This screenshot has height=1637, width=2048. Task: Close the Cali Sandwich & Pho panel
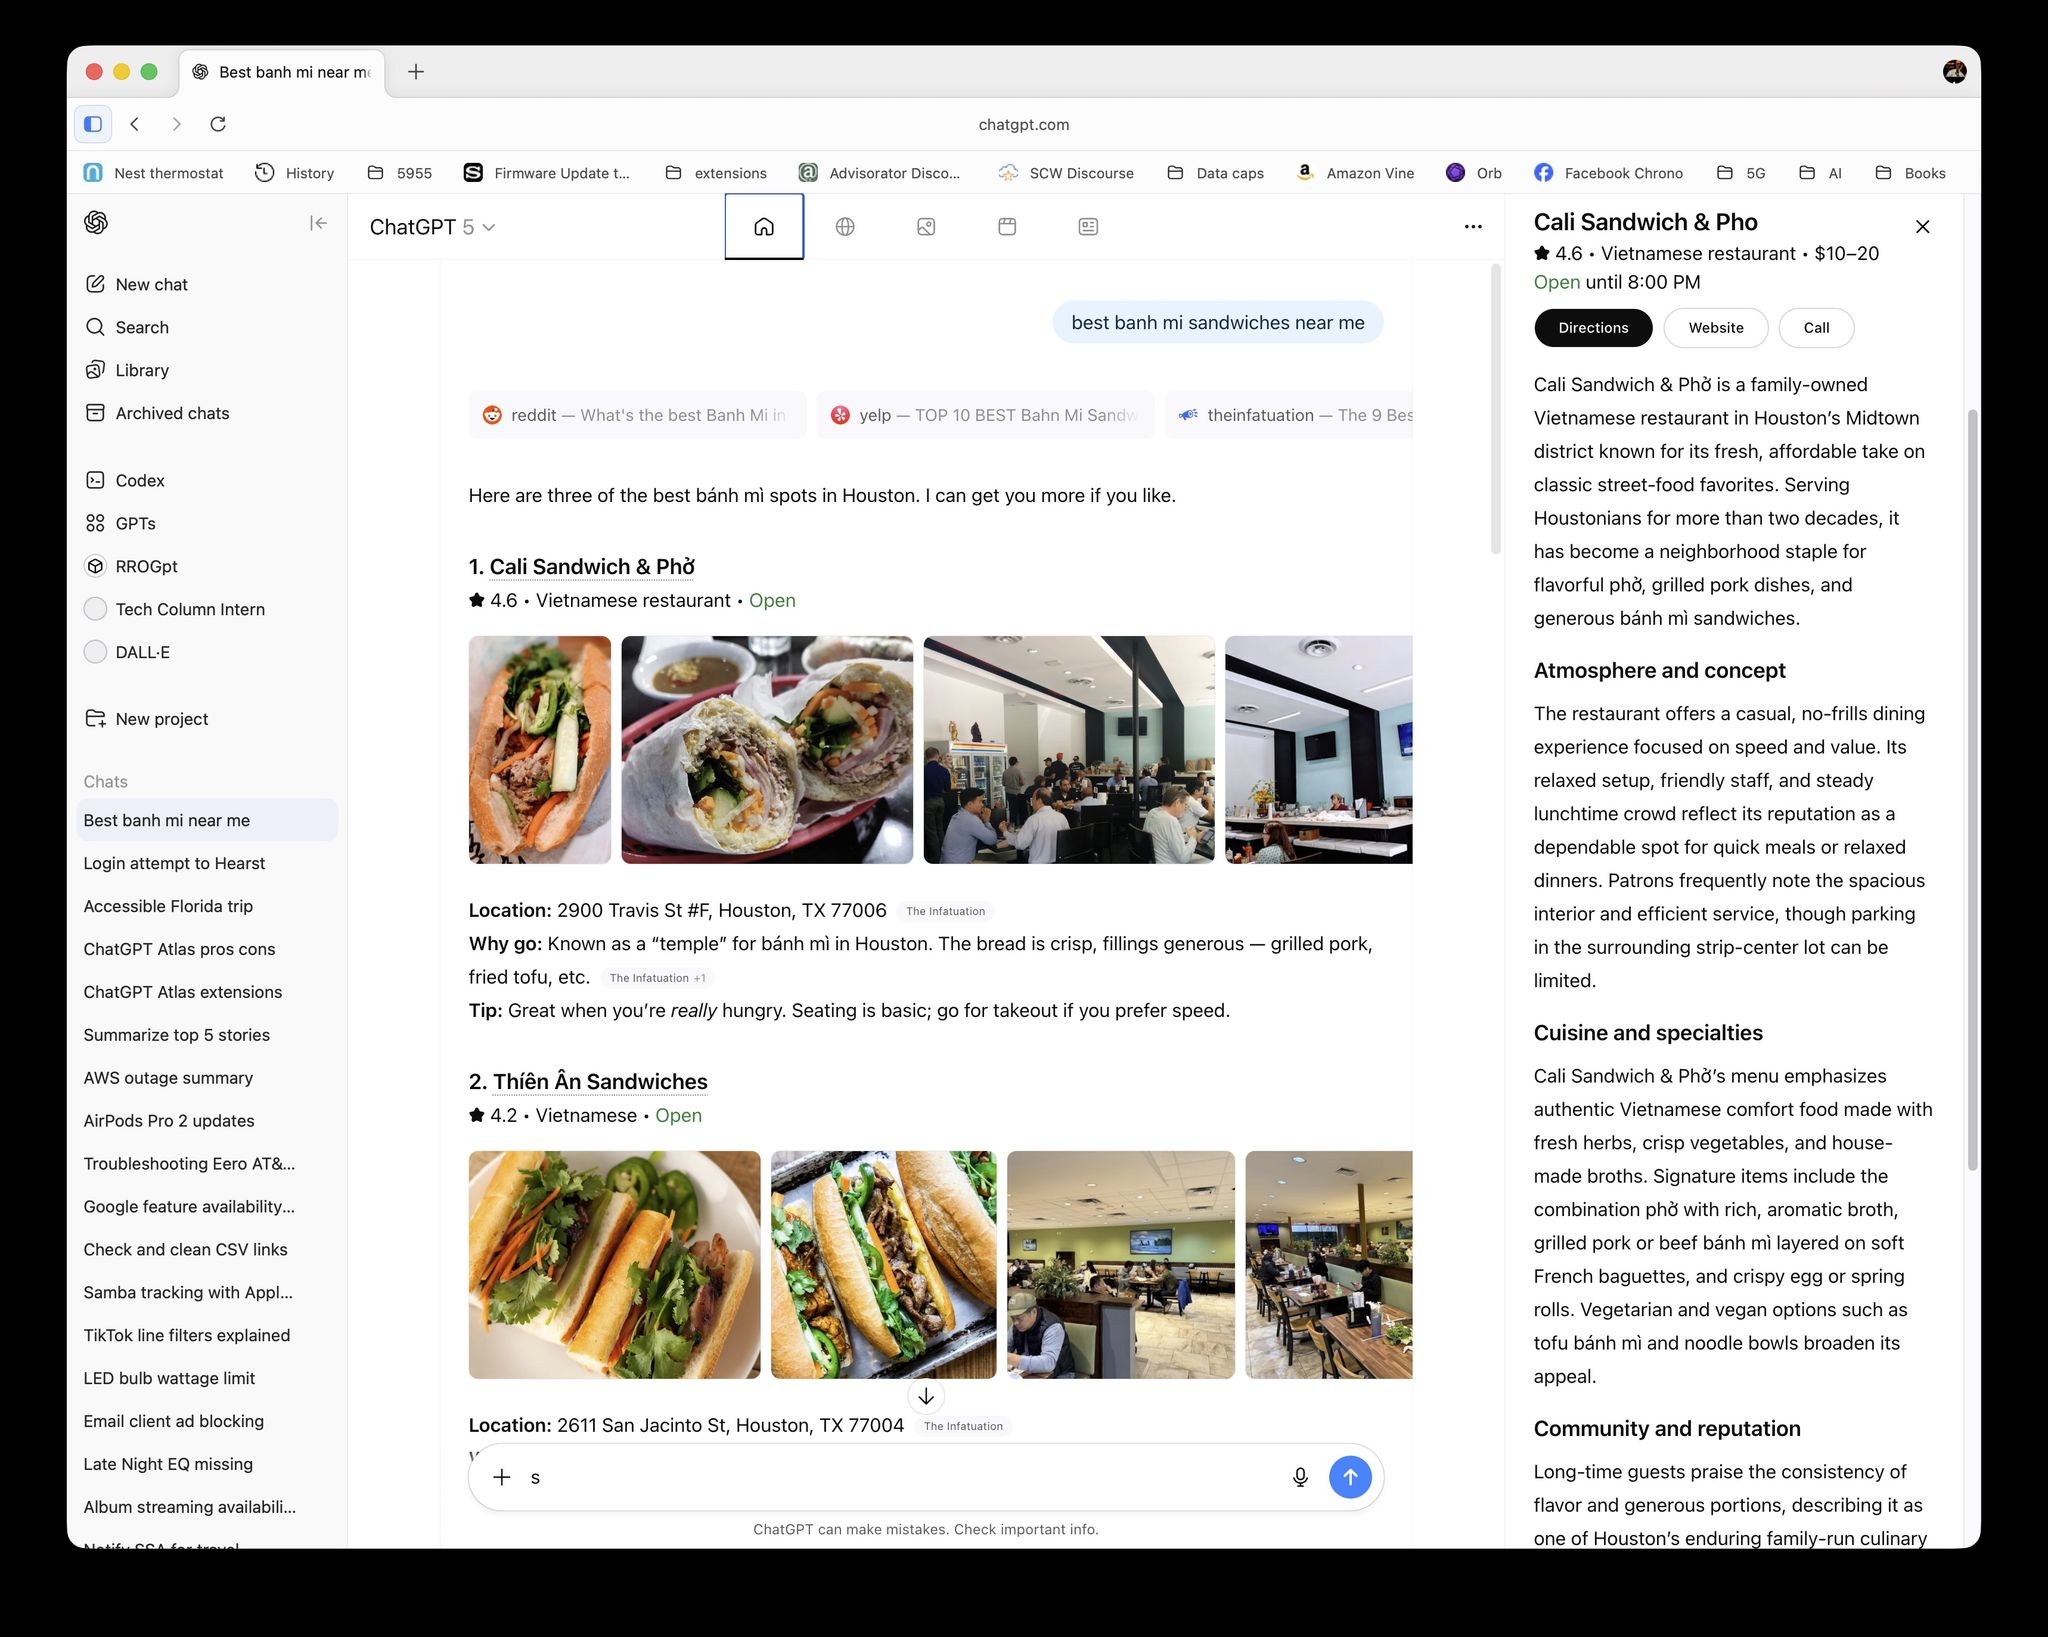1922,227
